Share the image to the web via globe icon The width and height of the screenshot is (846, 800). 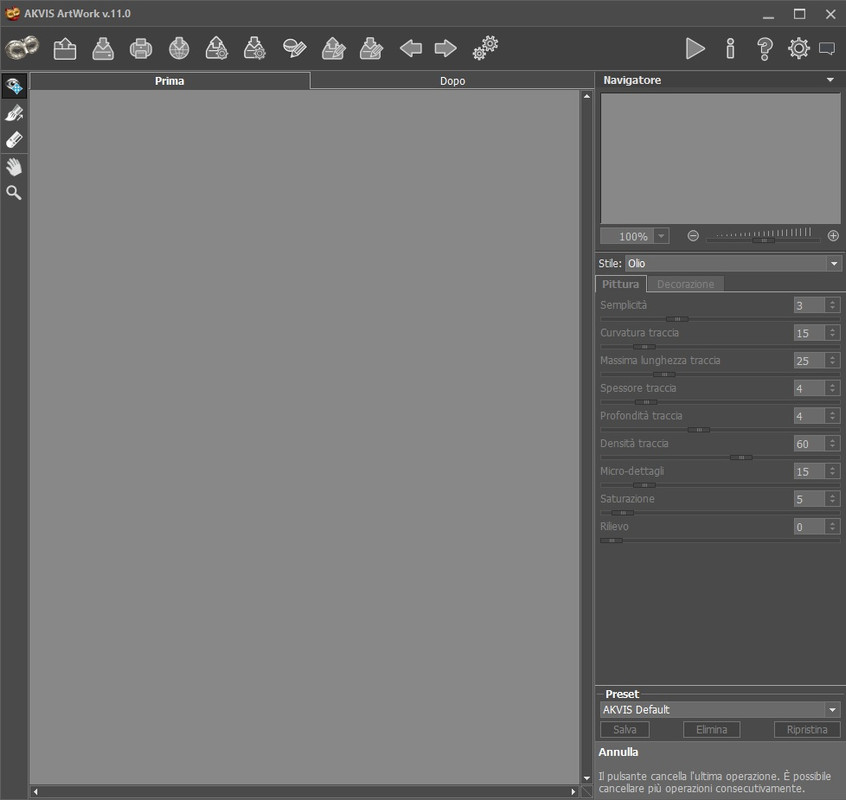tap(179, 49)
